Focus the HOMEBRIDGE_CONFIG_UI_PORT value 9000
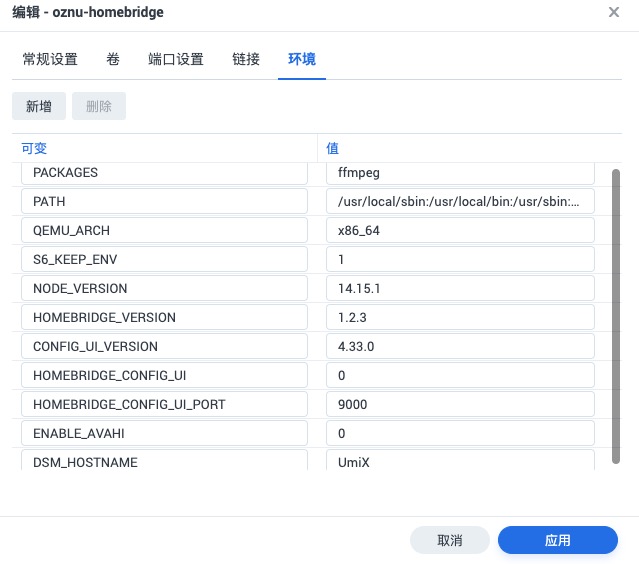 coord(460,404)
